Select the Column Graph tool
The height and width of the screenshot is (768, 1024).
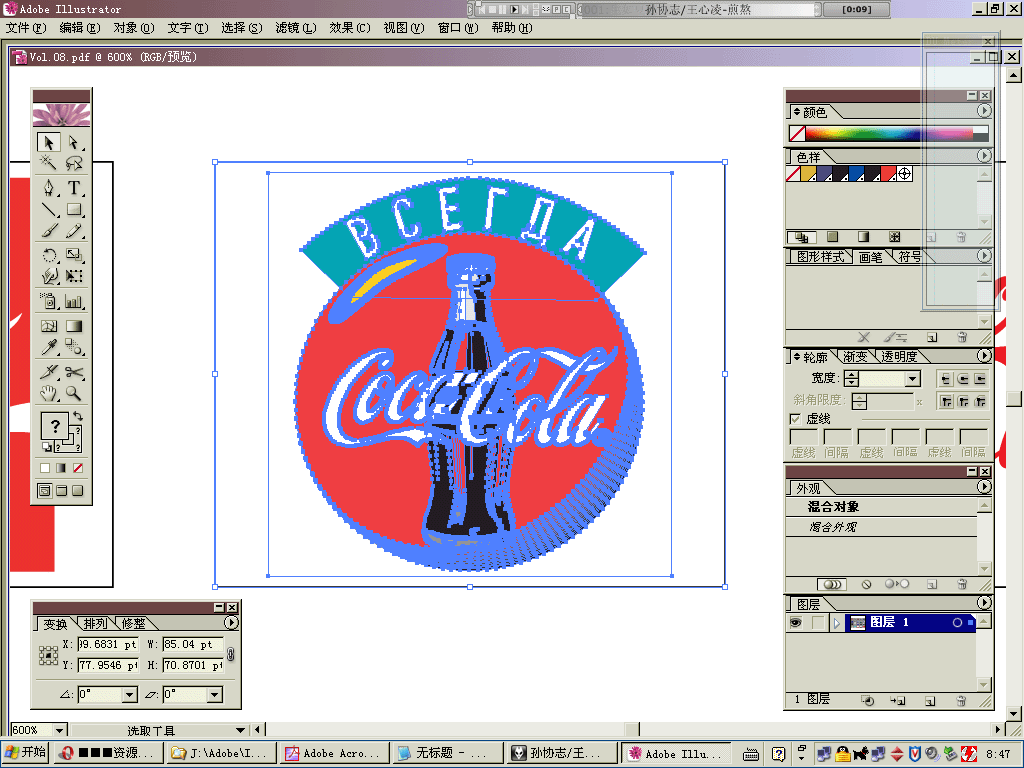pos(74,301)
